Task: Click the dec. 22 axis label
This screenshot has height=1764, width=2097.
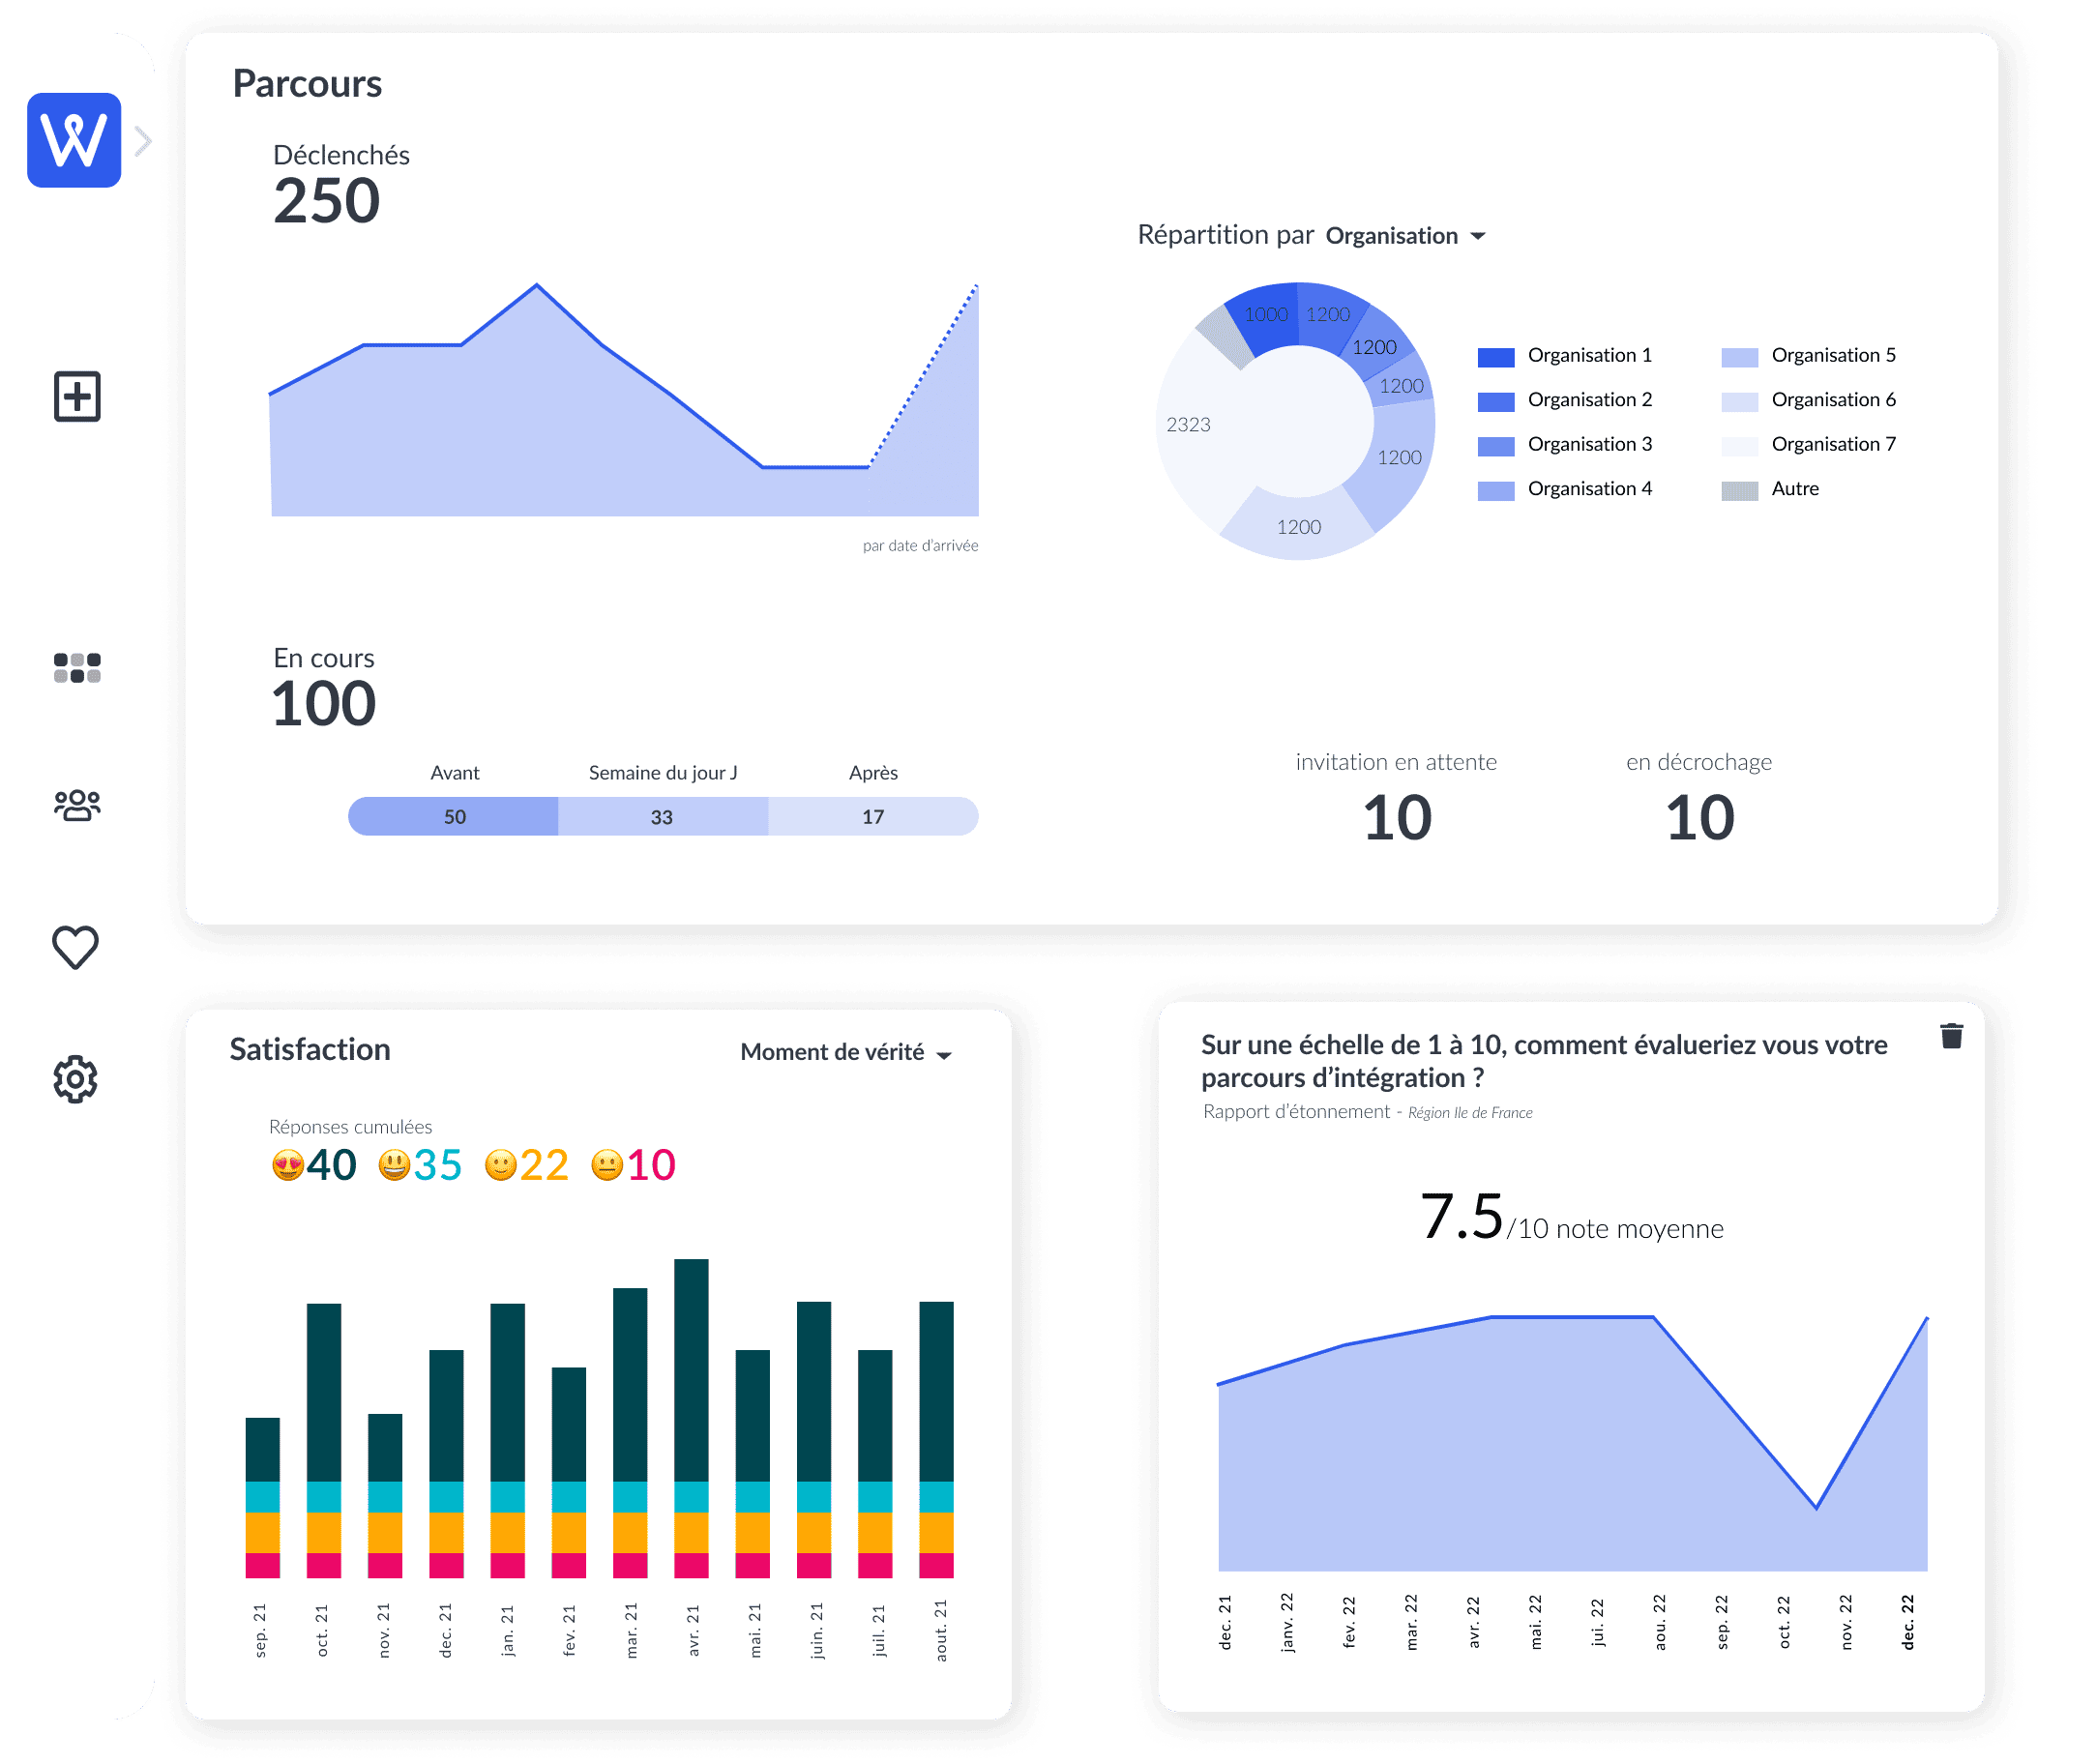Action: tap(1909, 1623)
